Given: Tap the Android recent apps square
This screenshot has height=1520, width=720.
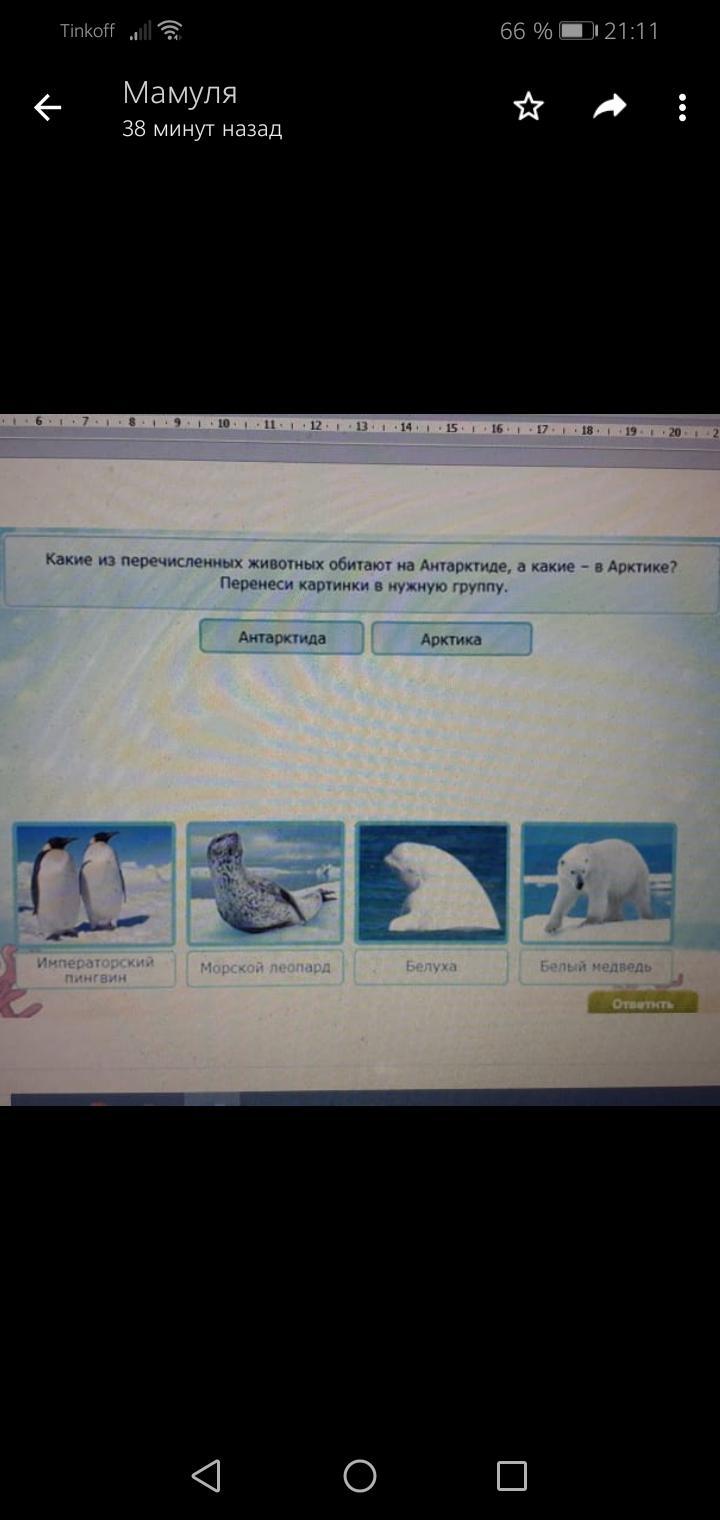Looking at the screenshot, I should (512, 1476).
